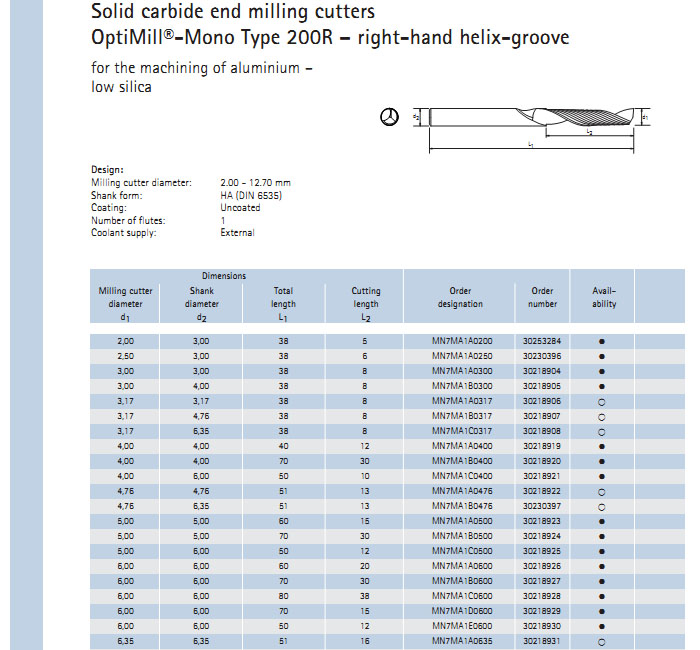700x650 pixels.
Task: Click the hollow availability circle for order 30218906
Action: (x=602, y=401)
